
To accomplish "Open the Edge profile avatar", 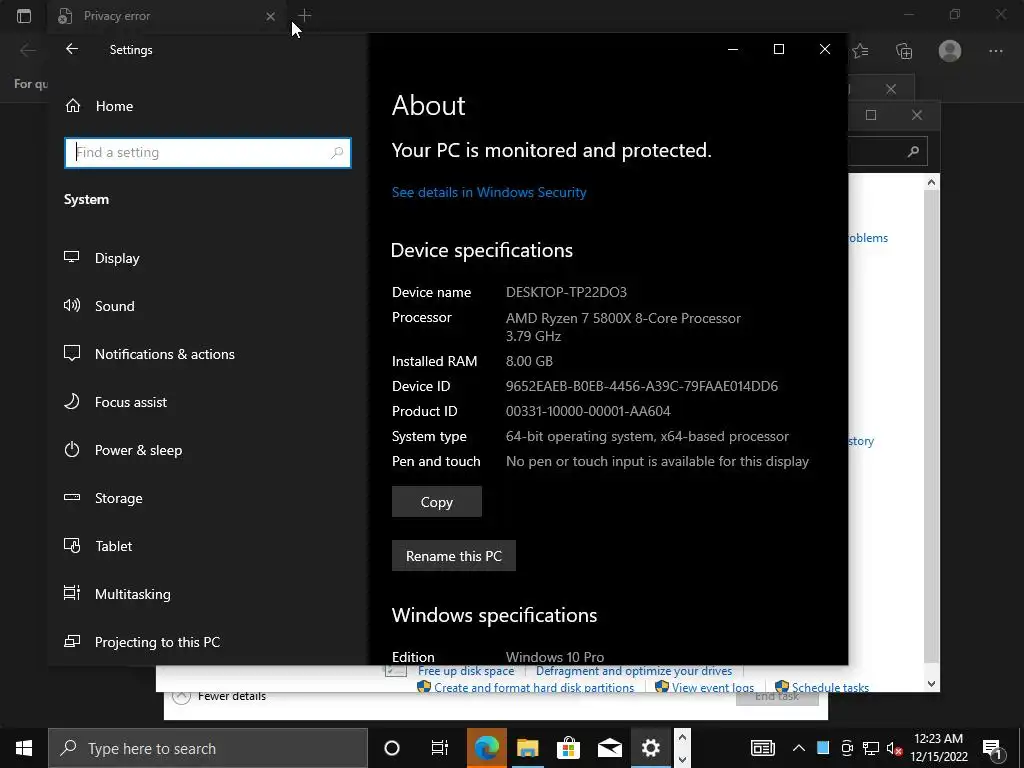I will (950, 50).
